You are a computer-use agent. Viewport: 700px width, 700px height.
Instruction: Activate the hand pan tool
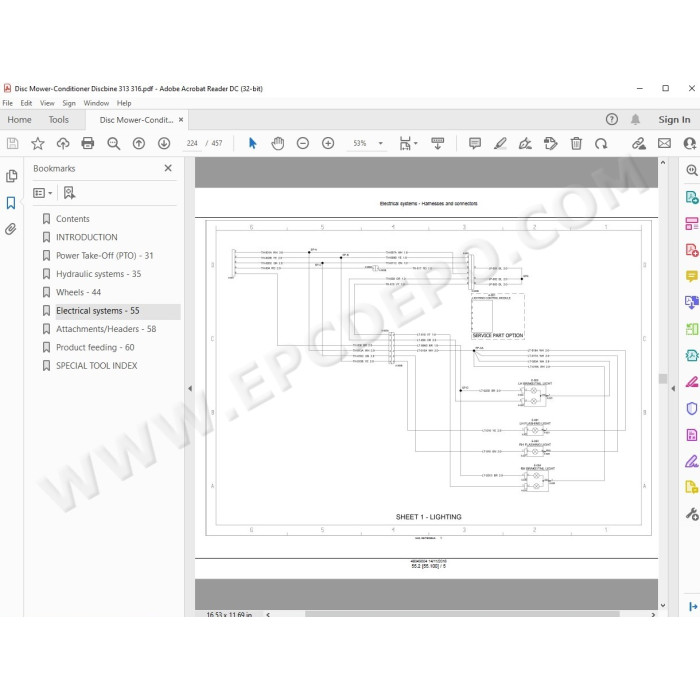click(278, 143)
